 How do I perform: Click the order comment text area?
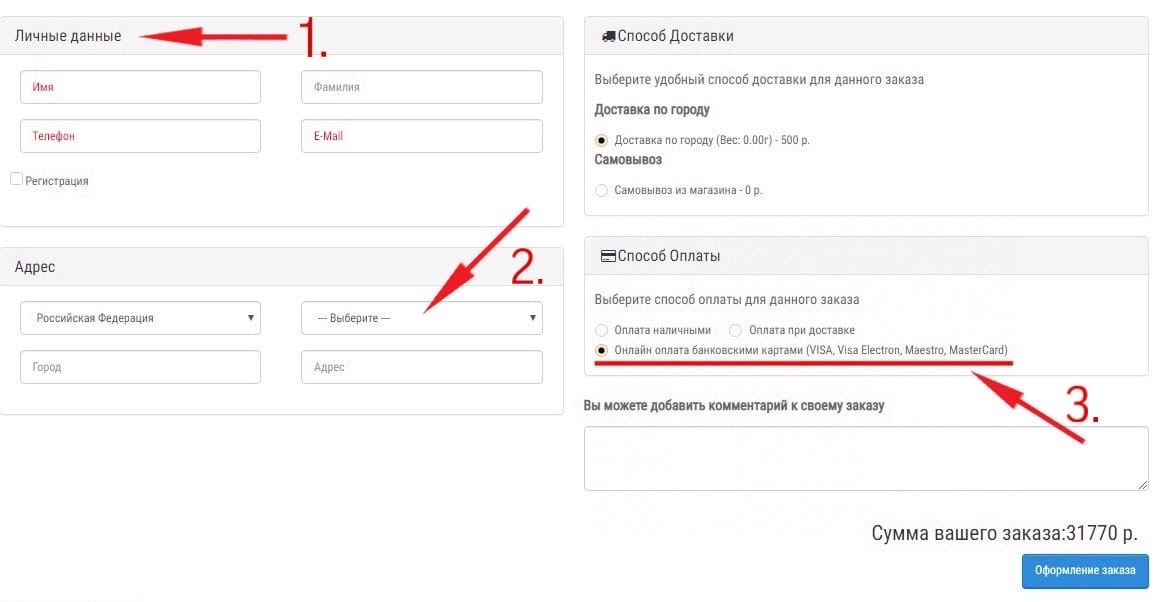pyautogui.click(x=866, y=459)
